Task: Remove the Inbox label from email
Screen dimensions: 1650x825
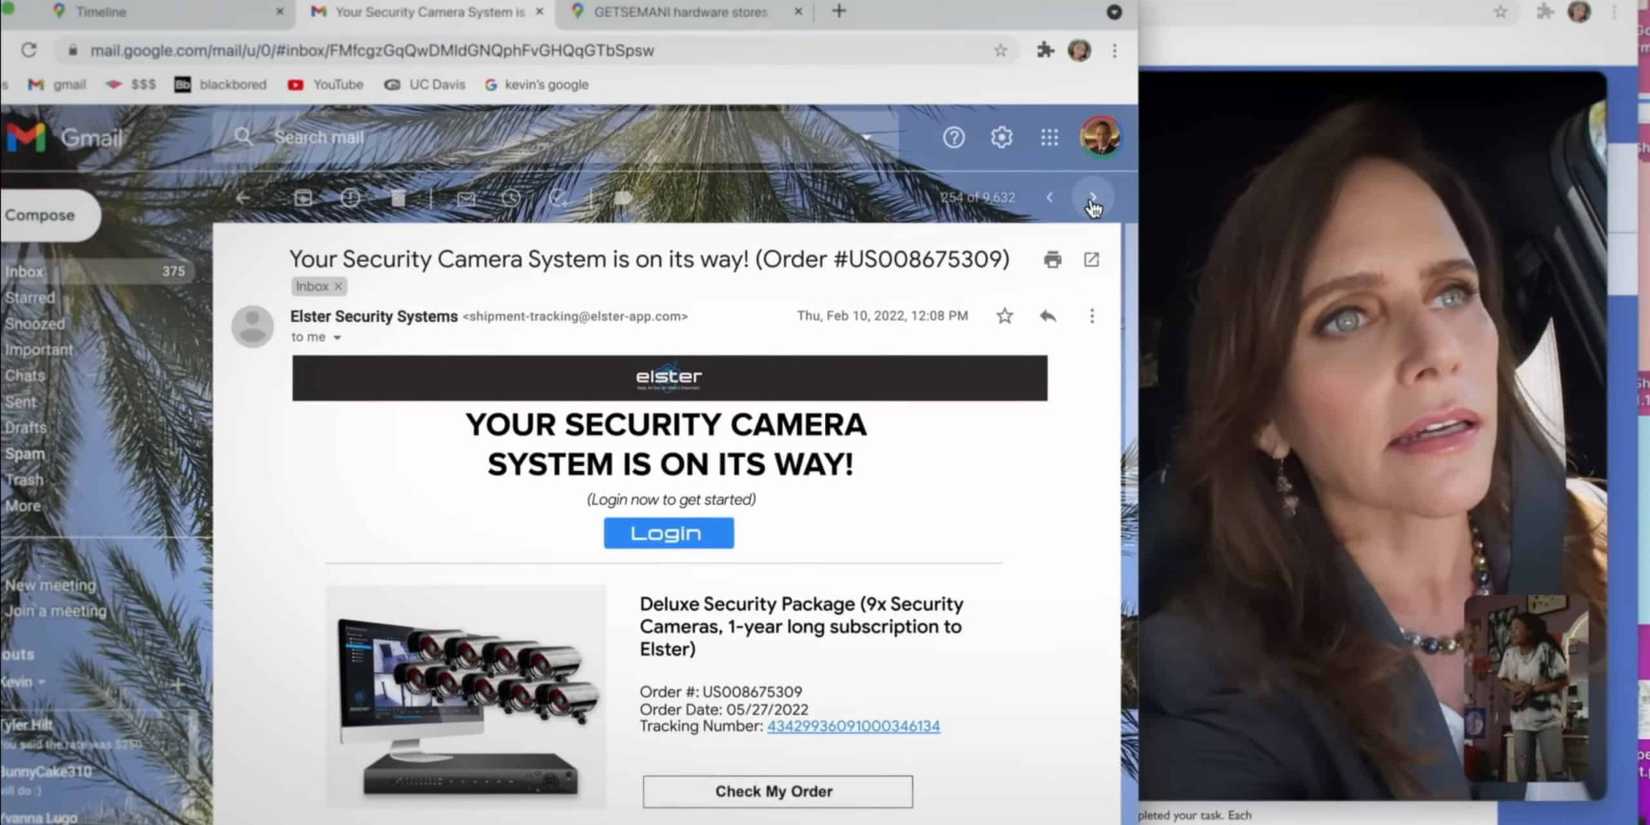Action: pyautogui.click(x=338, y=287)
